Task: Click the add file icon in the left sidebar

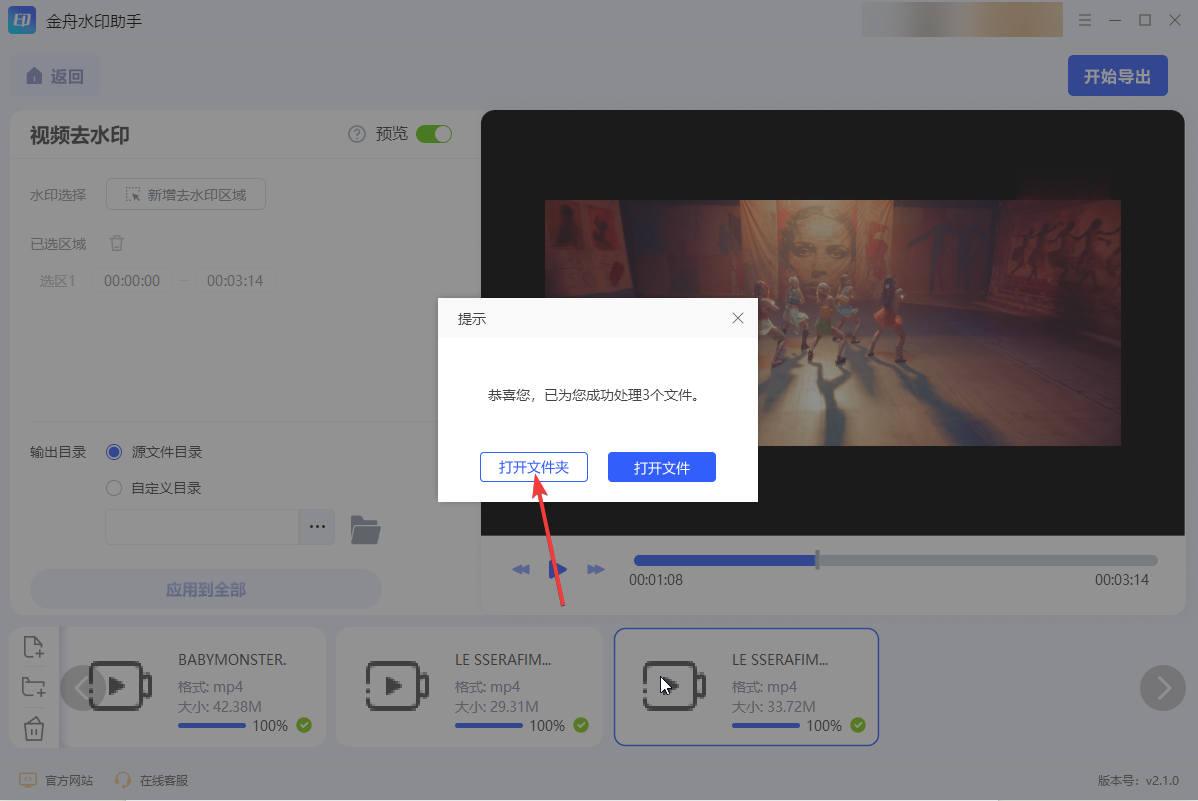Action: point(34,647)
